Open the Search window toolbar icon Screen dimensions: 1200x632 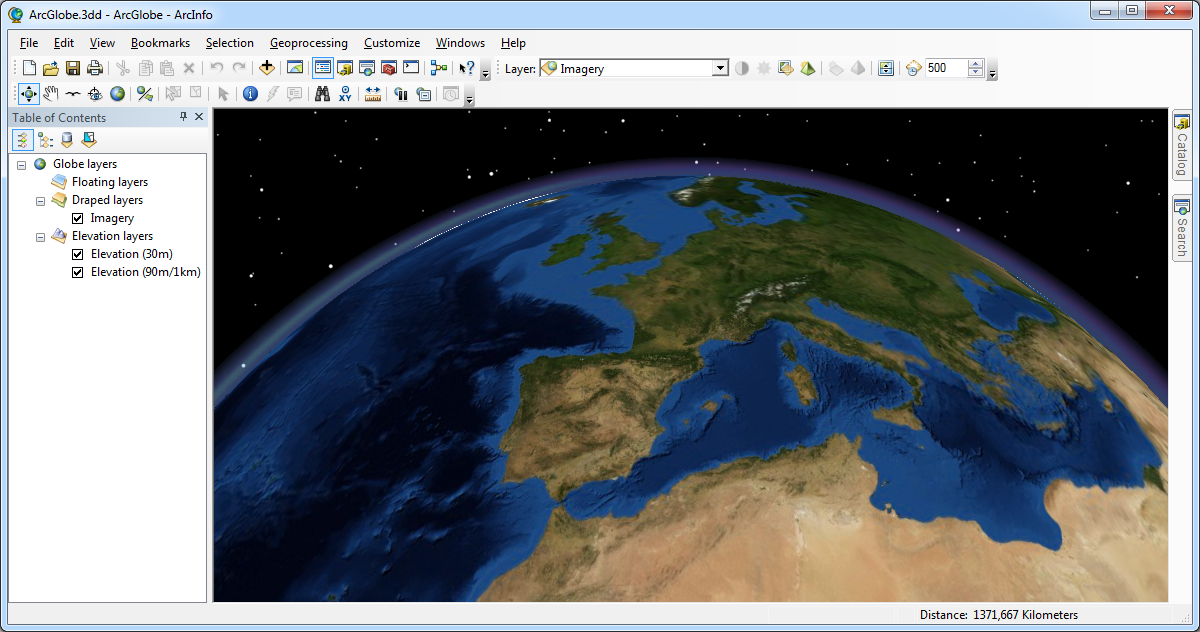367,68
